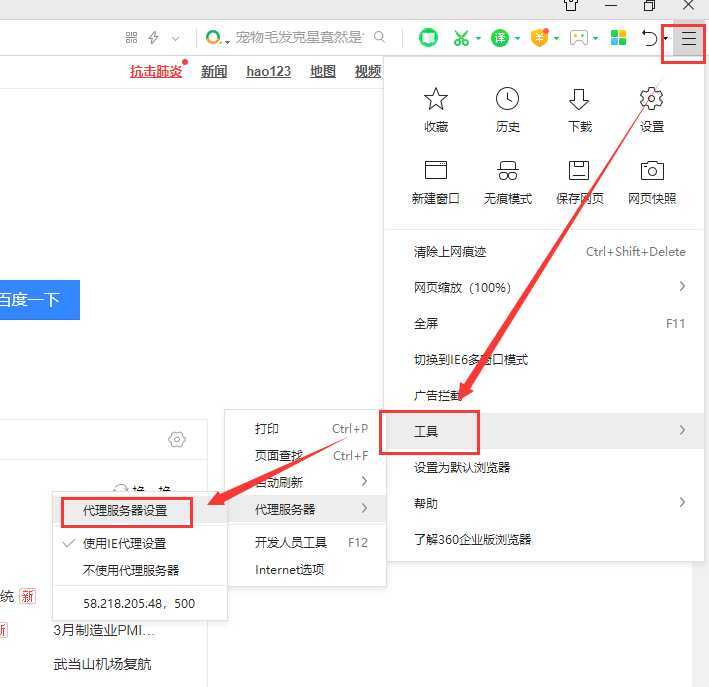The width and height of the screenshot is (709, 687).
Task: Click the skin/shirt icon in title bar
Action: (x=571, y=5)
